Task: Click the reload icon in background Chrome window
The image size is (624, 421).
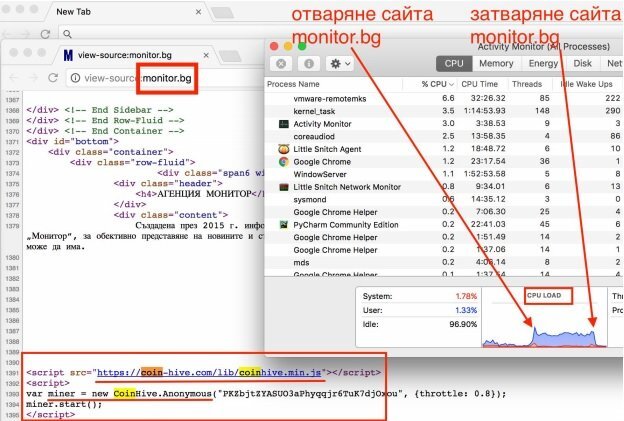Action: click(x=45, y=34)
